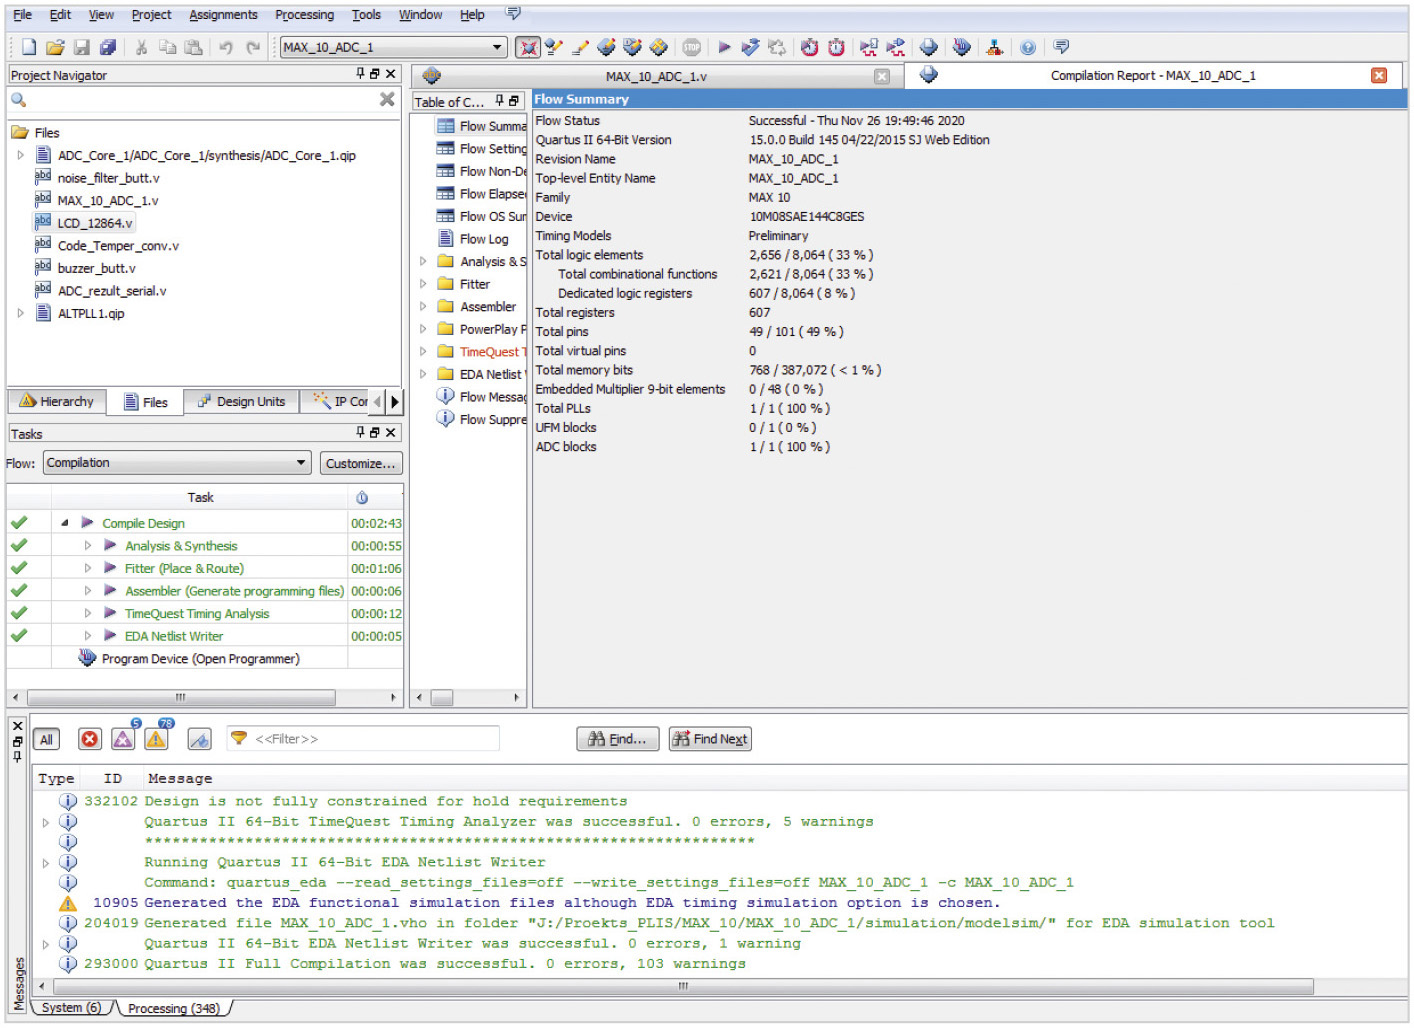Click the Find Next button

[x=710, y=739]
